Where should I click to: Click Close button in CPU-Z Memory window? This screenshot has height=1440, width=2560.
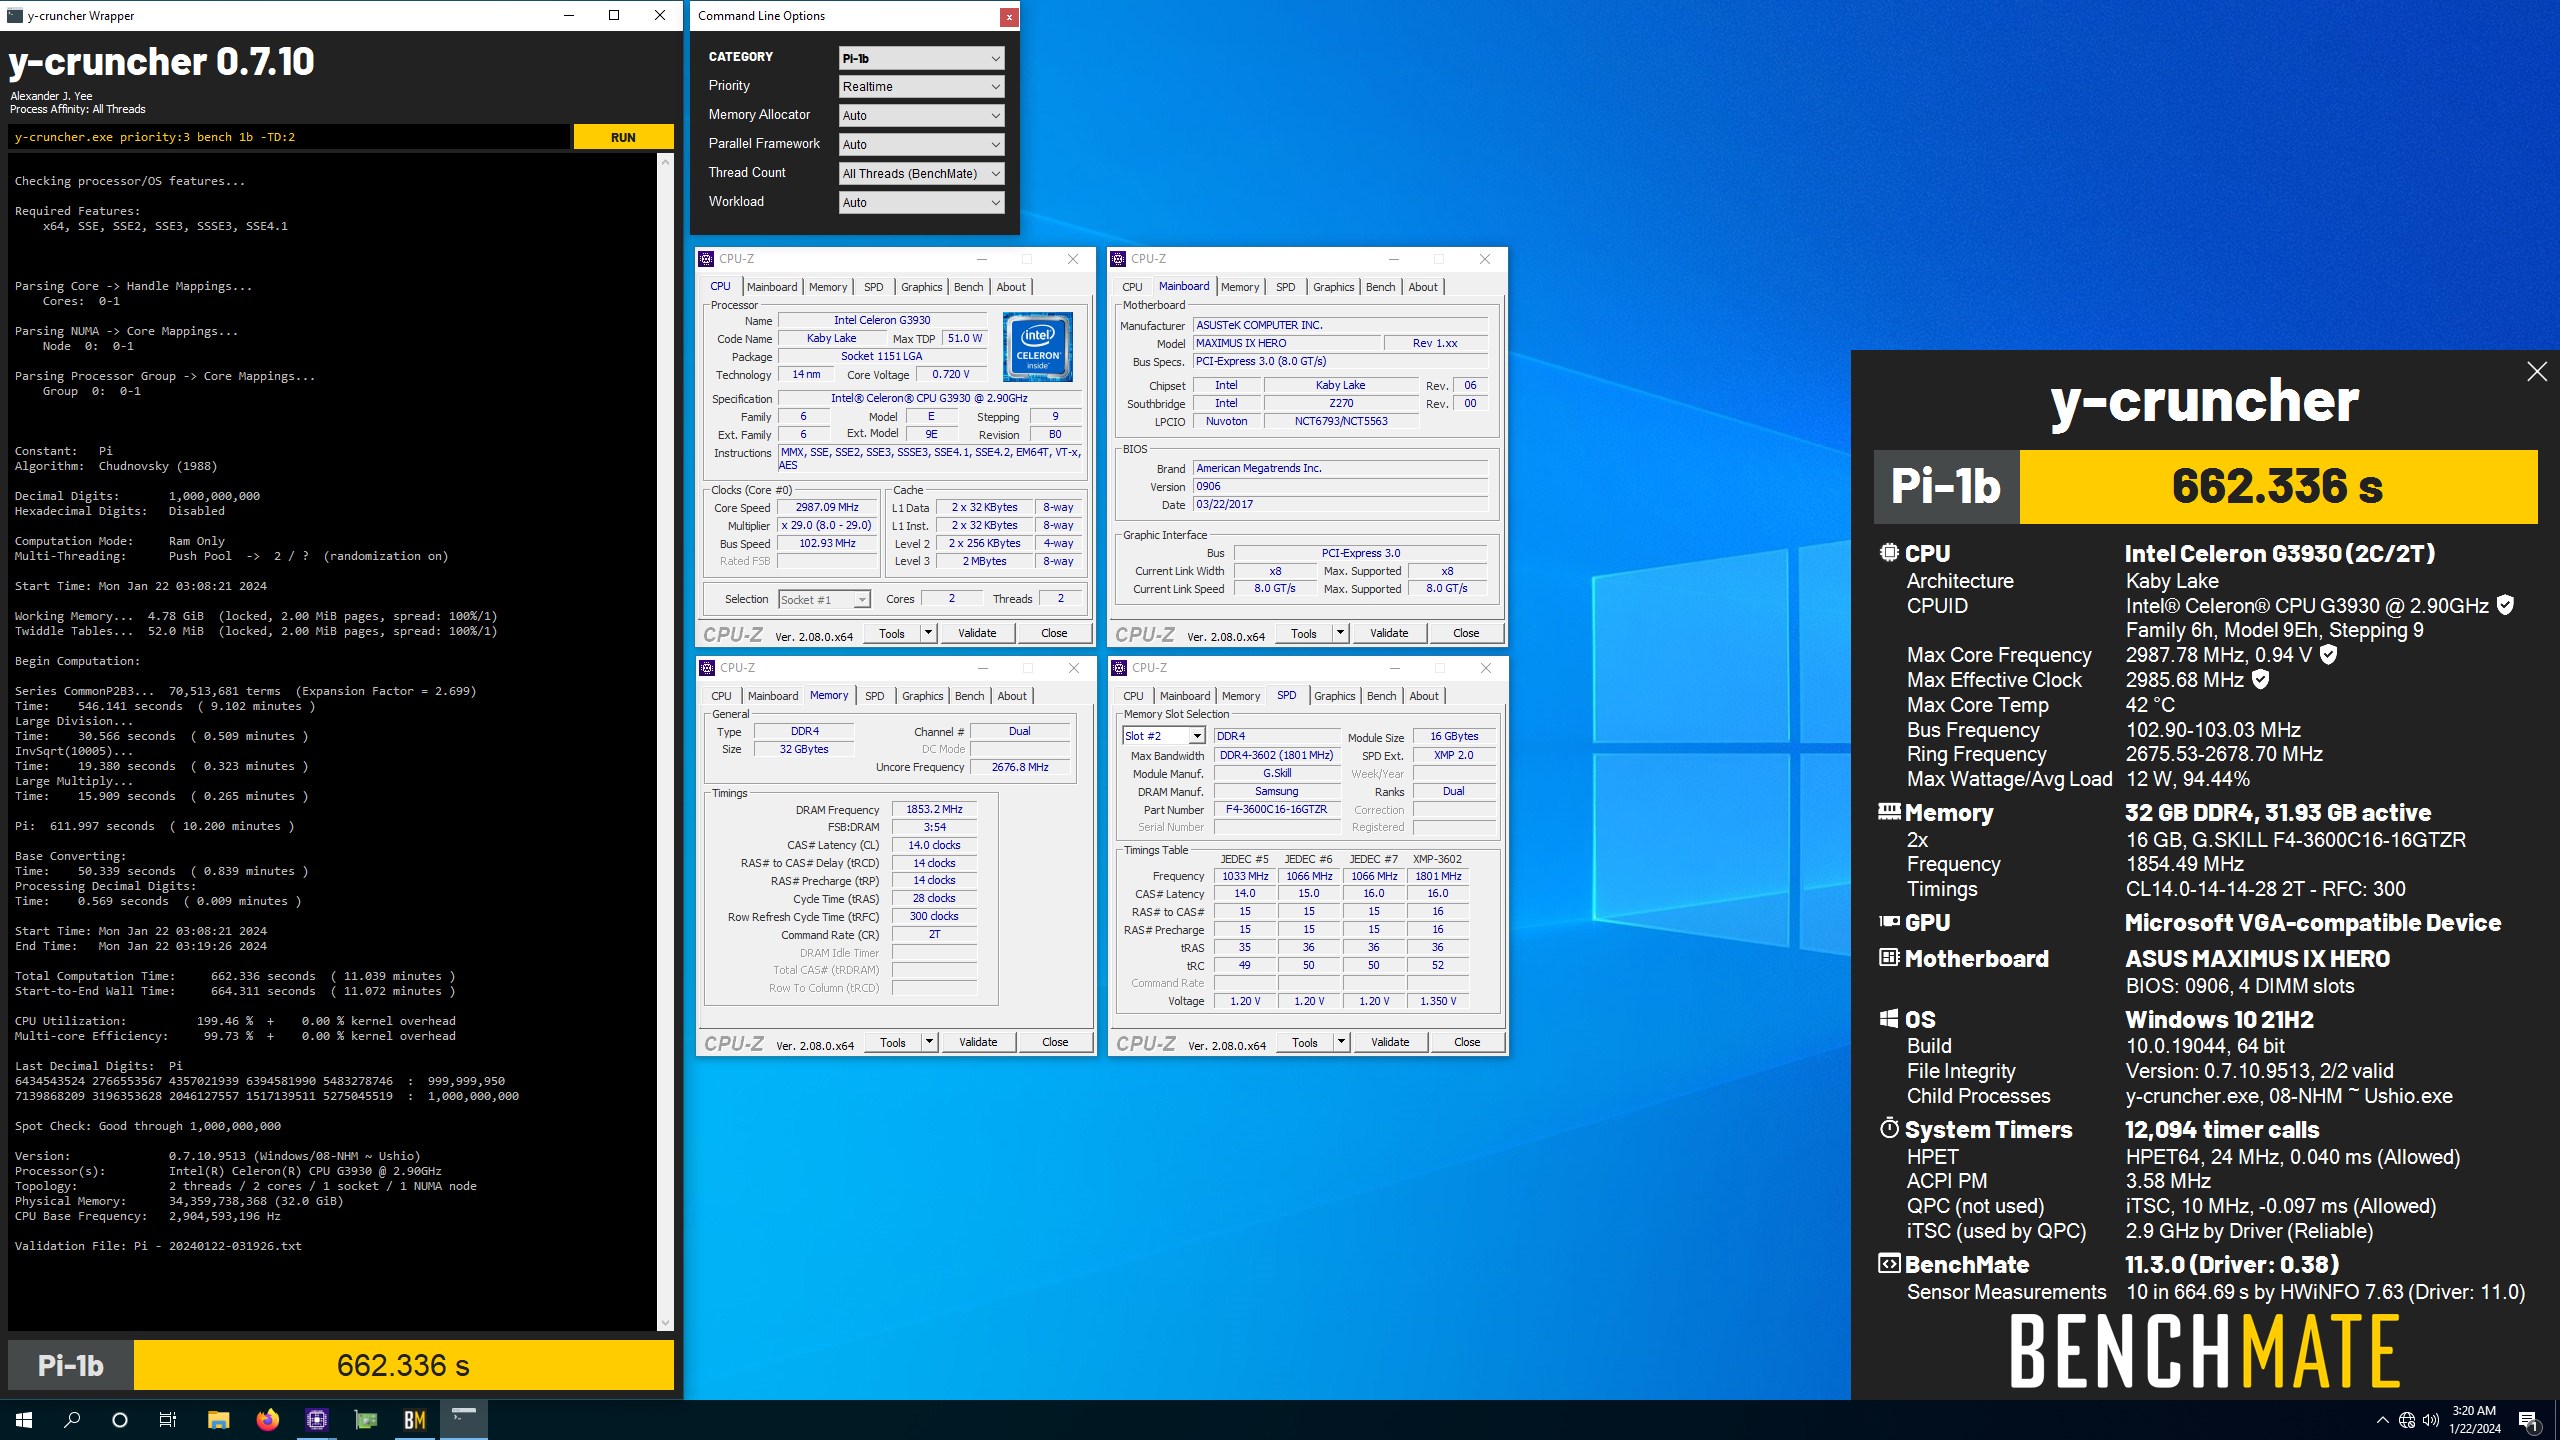click(x=1055, y=1042)
